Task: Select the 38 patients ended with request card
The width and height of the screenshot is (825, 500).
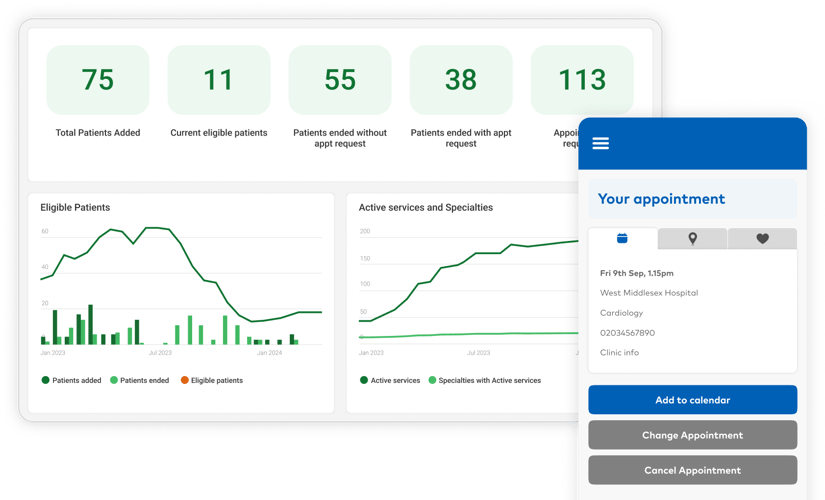Action: click(x=461, y=80)
